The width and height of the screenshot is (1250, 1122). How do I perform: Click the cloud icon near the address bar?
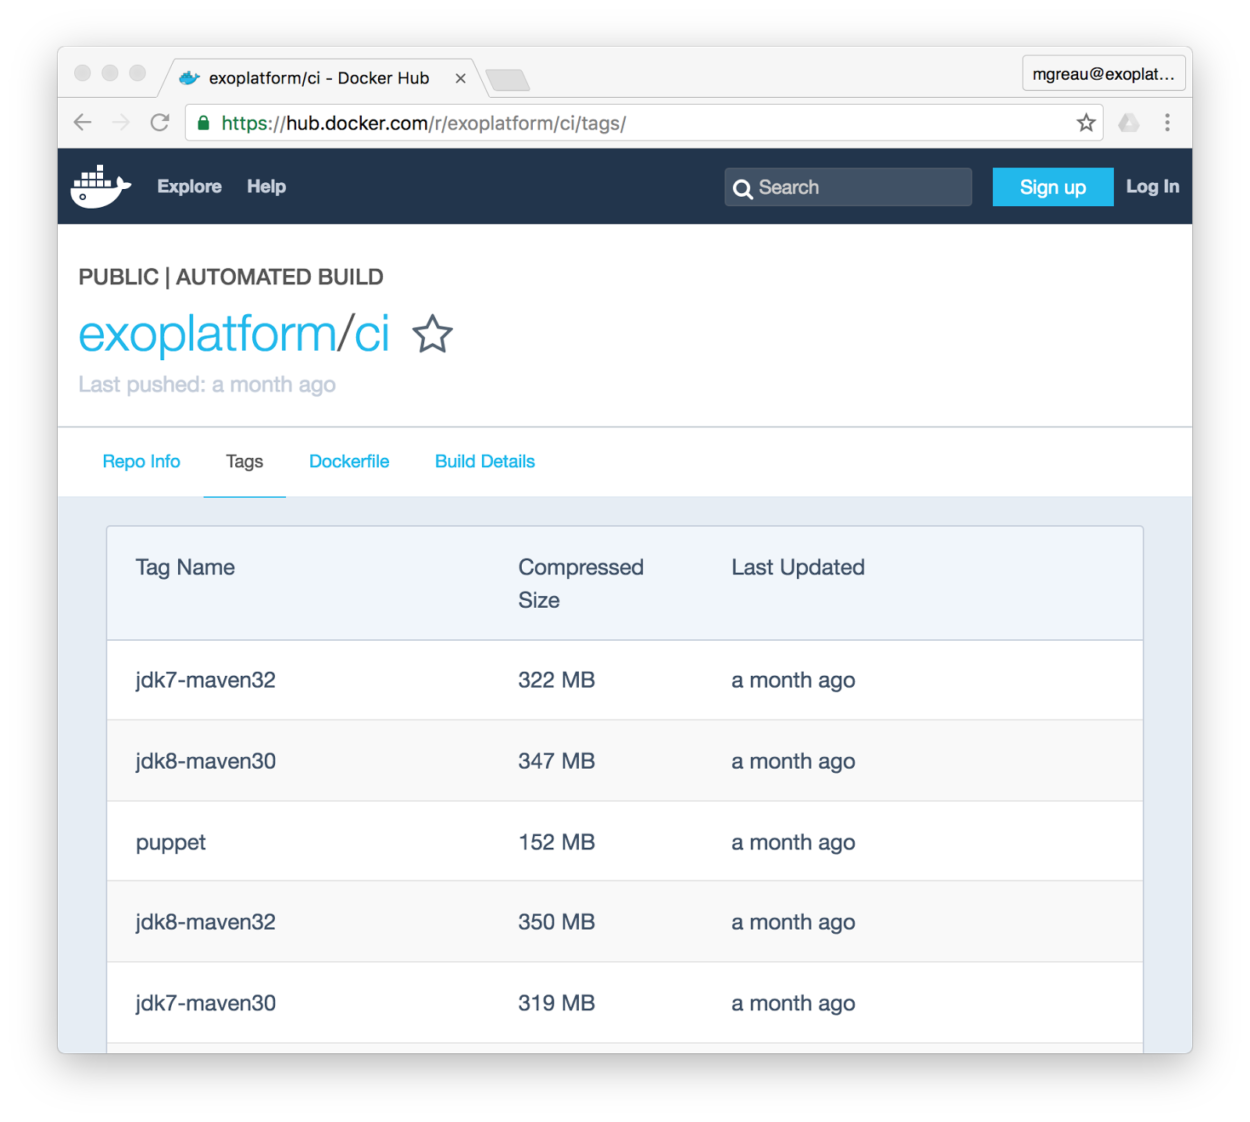pos(1128,122)
